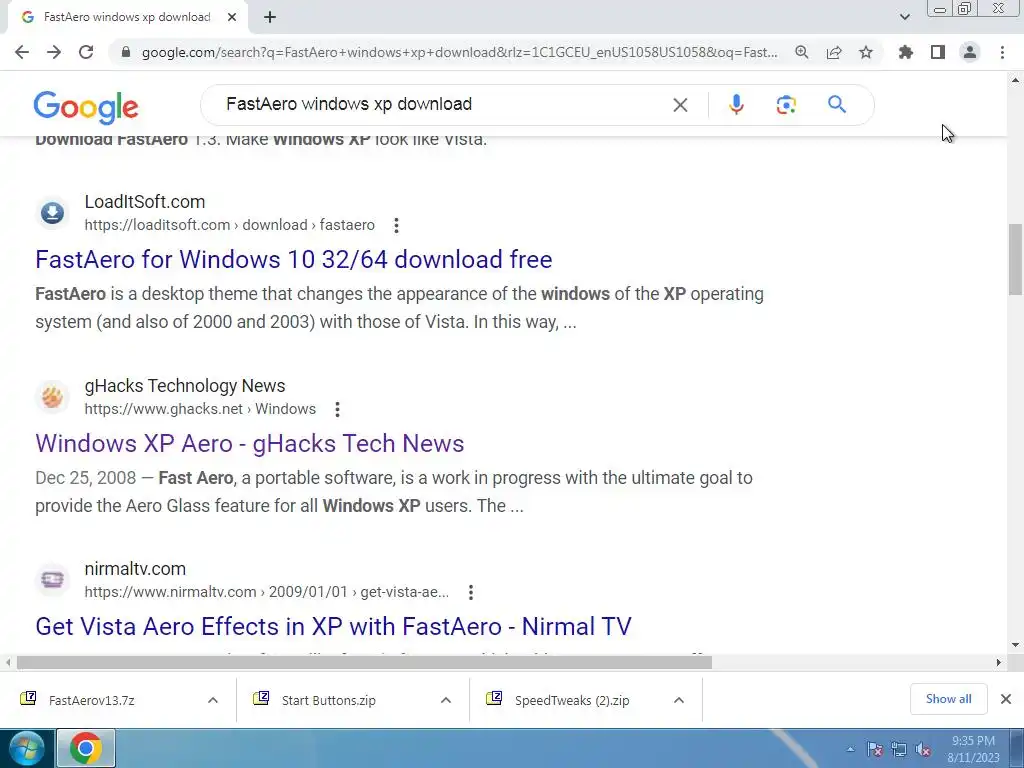The image size is (1024, 768).
Task: Go forward with the forward arrow
Action: click(54, 52)
